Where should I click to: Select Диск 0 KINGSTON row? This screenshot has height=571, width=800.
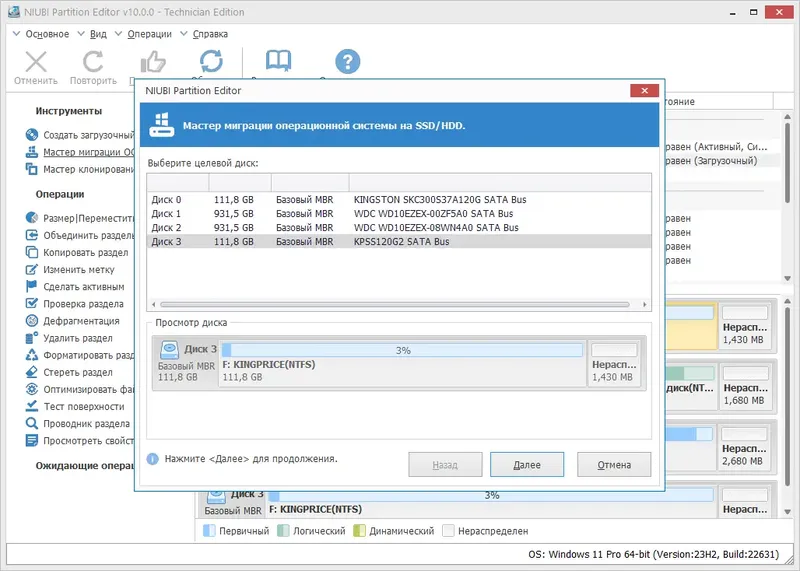[399, 200]
